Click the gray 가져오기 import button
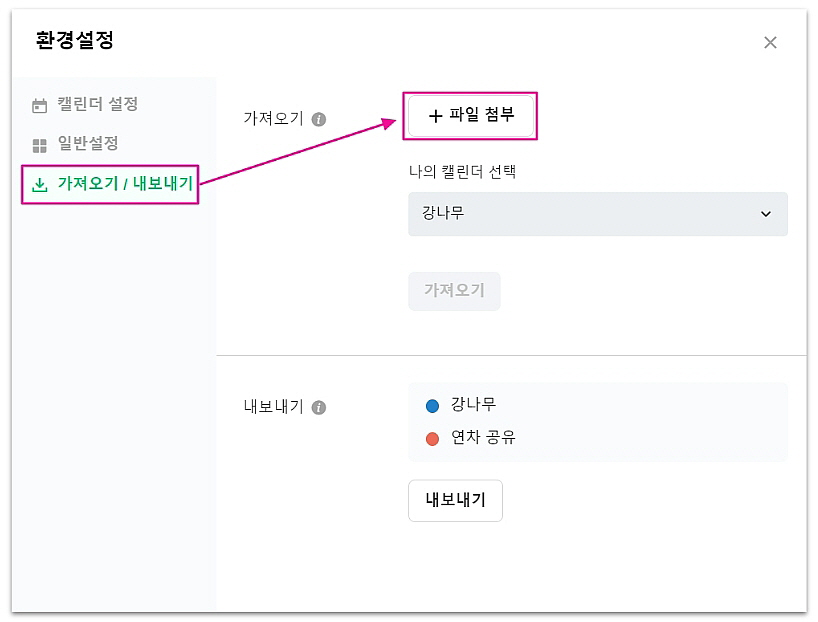The image size is (818, 622). point(454,291)
